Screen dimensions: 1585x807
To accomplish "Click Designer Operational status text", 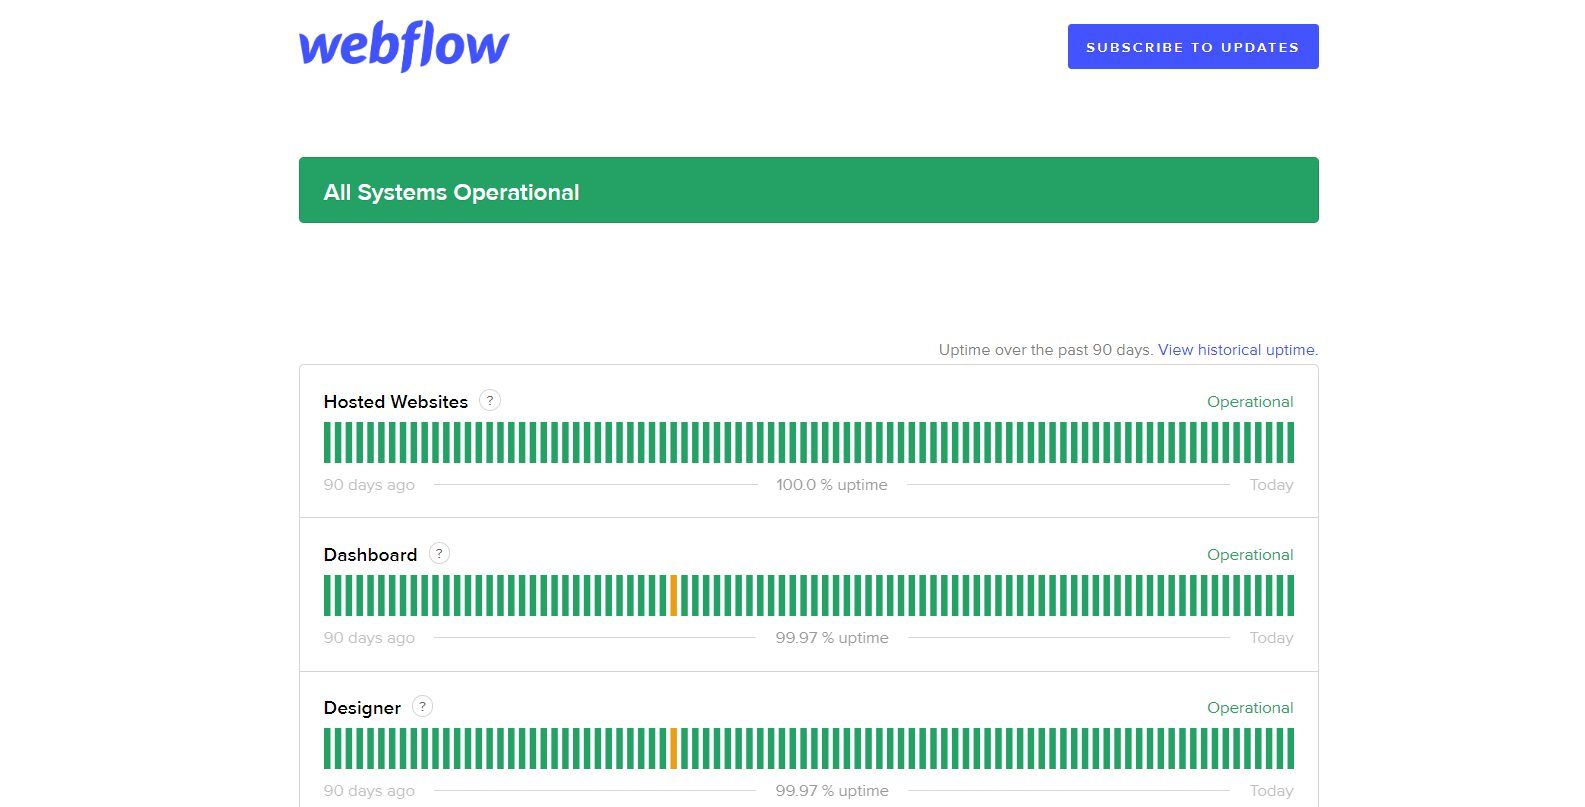I will coord(1250,708).
